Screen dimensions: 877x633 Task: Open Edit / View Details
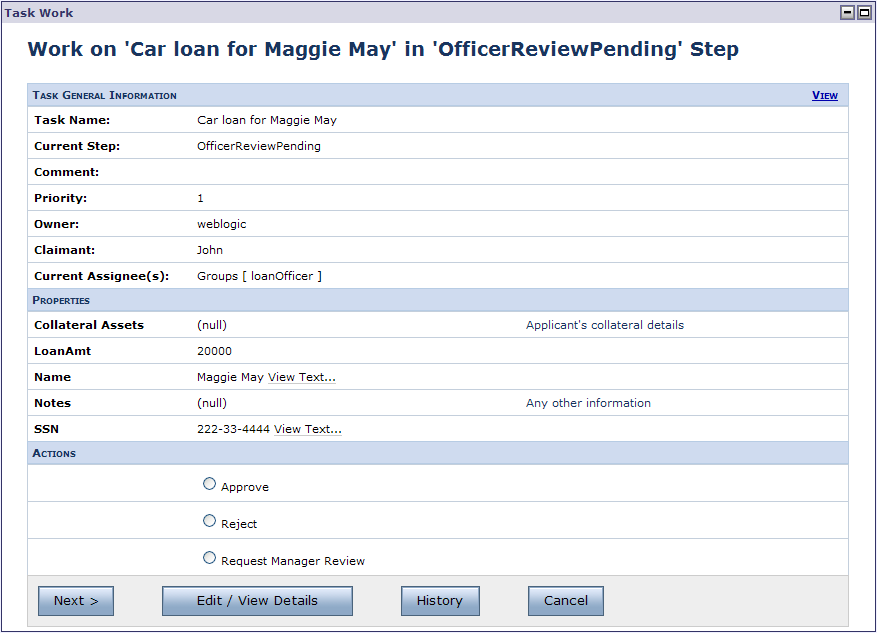pyautogui.click(x=257, y=601)
